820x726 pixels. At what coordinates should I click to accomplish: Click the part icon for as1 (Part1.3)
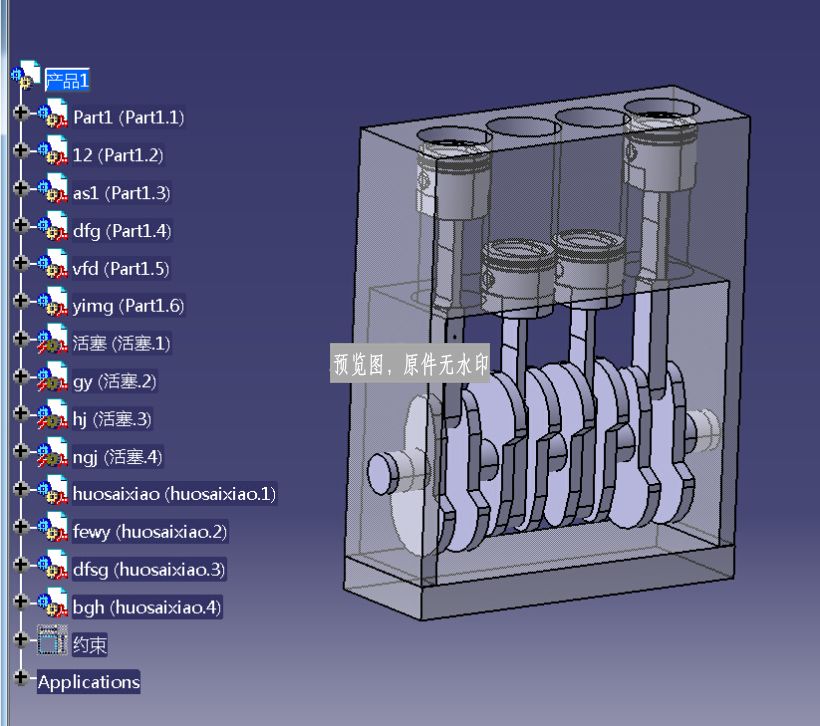pos(52,189)
